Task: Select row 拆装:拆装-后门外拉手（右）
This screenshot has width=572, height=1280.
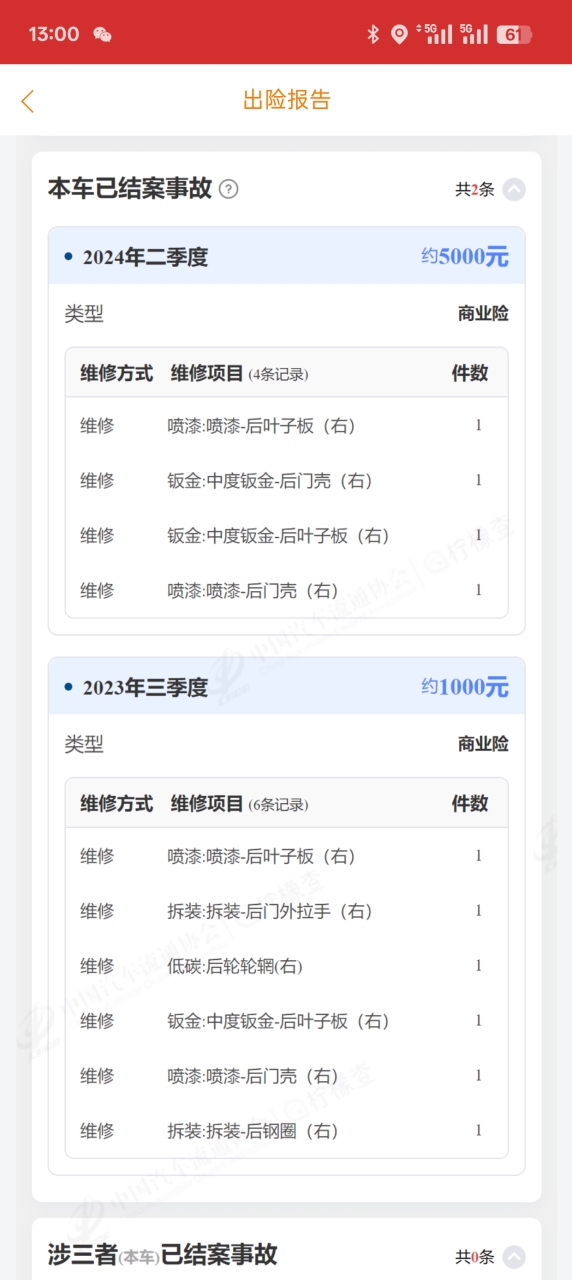Action: tap(286, 911)
